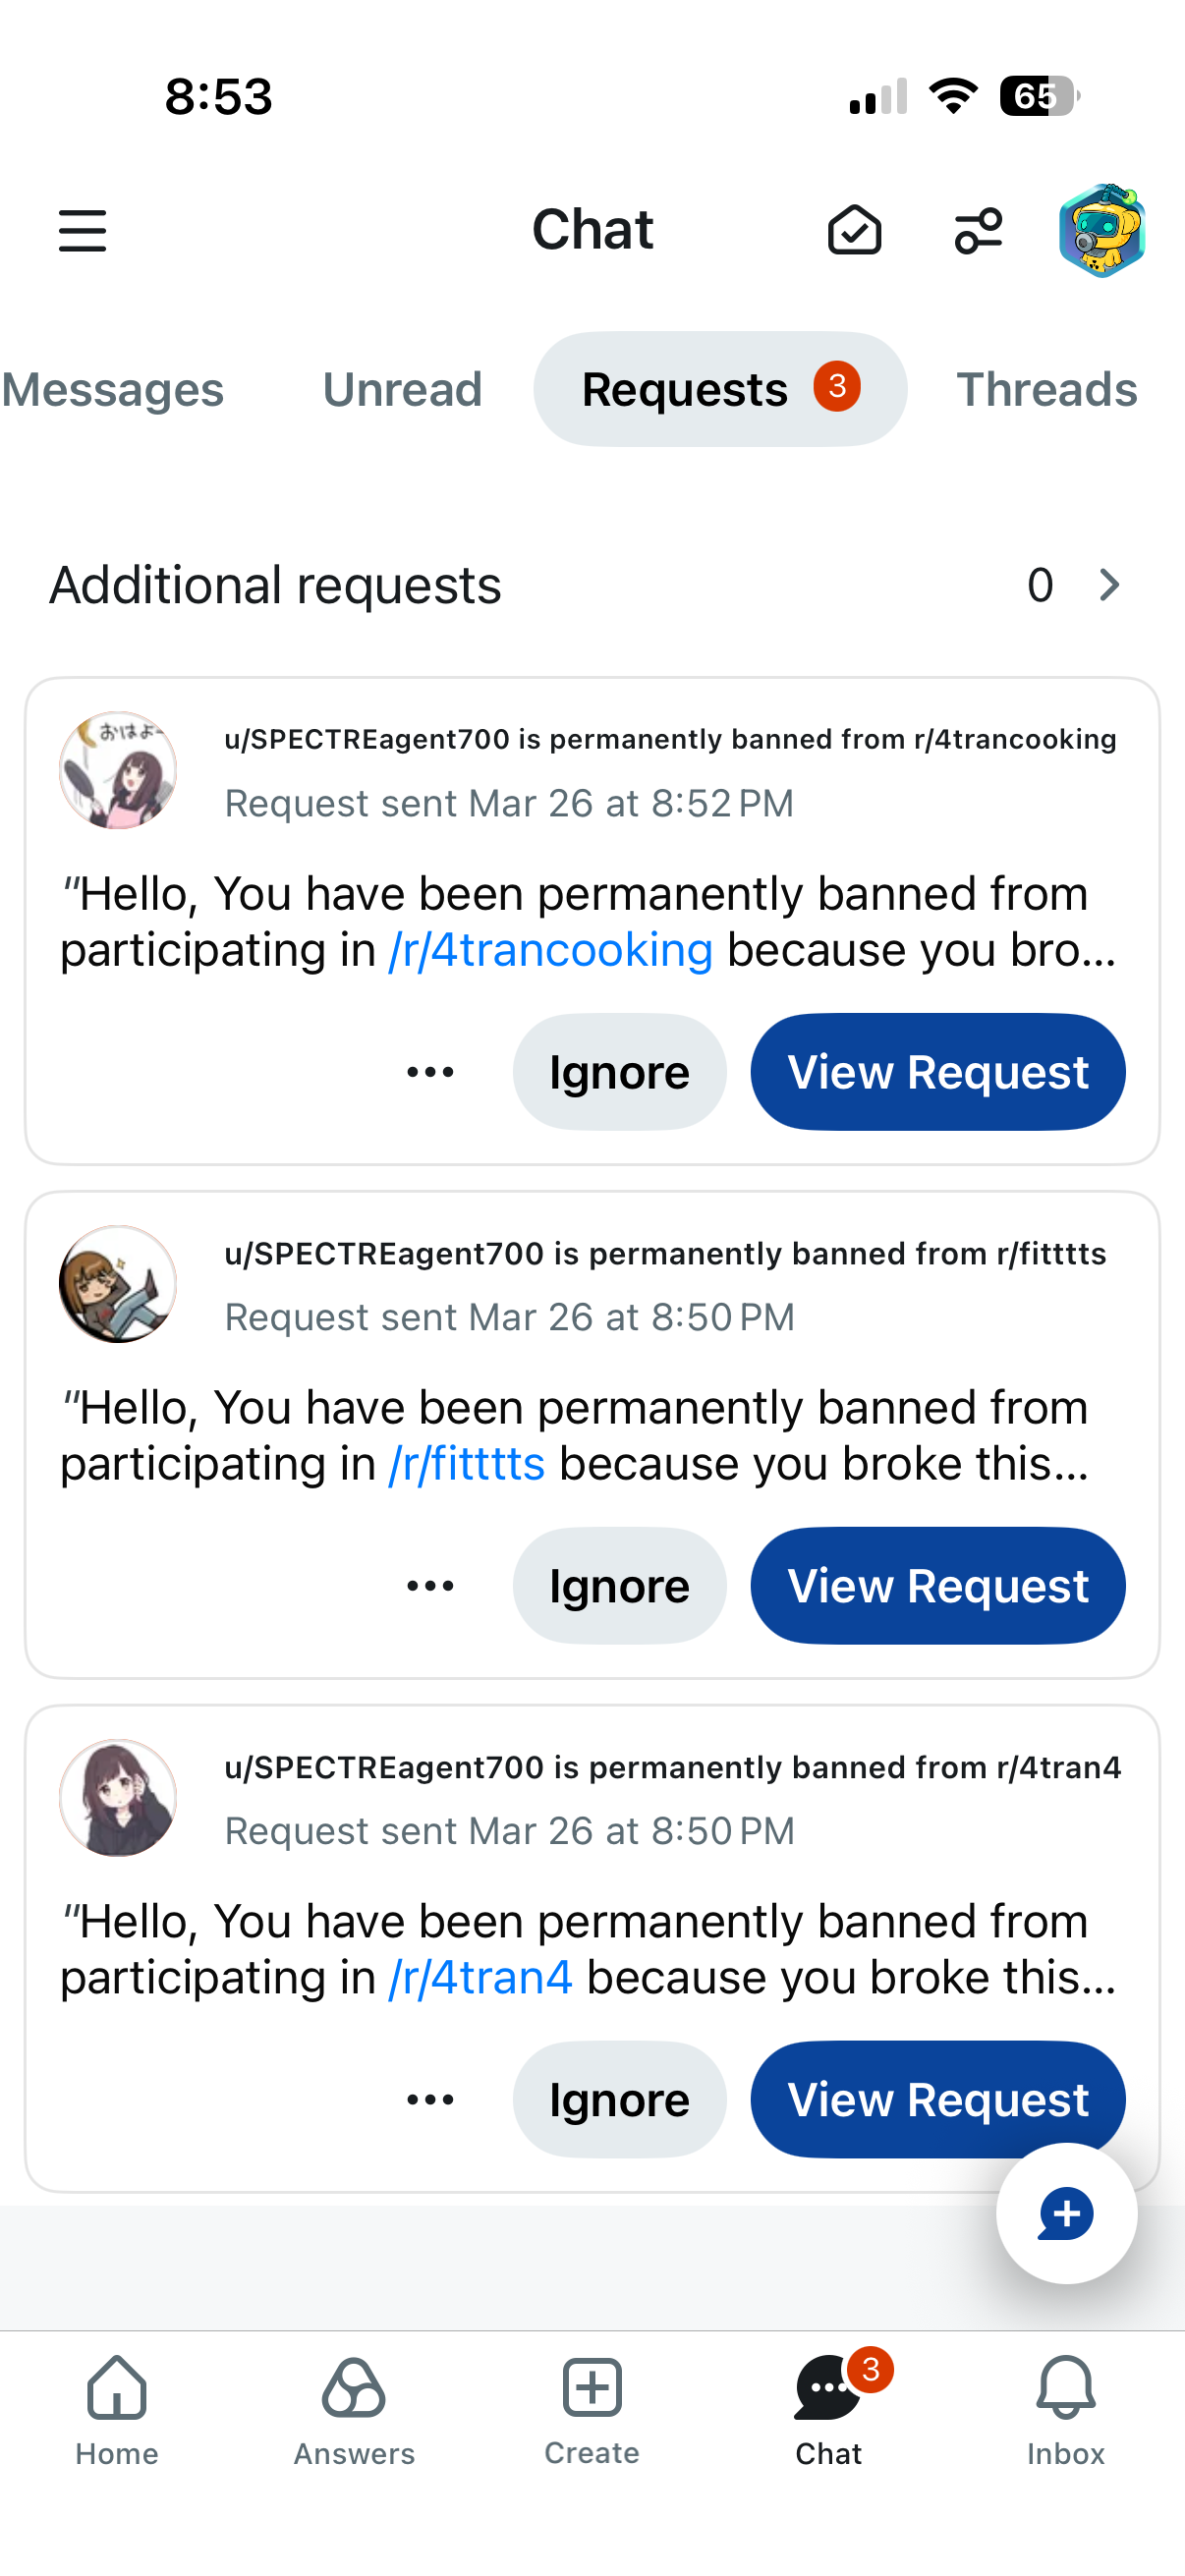Tap the r/4trancooking sender avatar thumbnail

118,770
